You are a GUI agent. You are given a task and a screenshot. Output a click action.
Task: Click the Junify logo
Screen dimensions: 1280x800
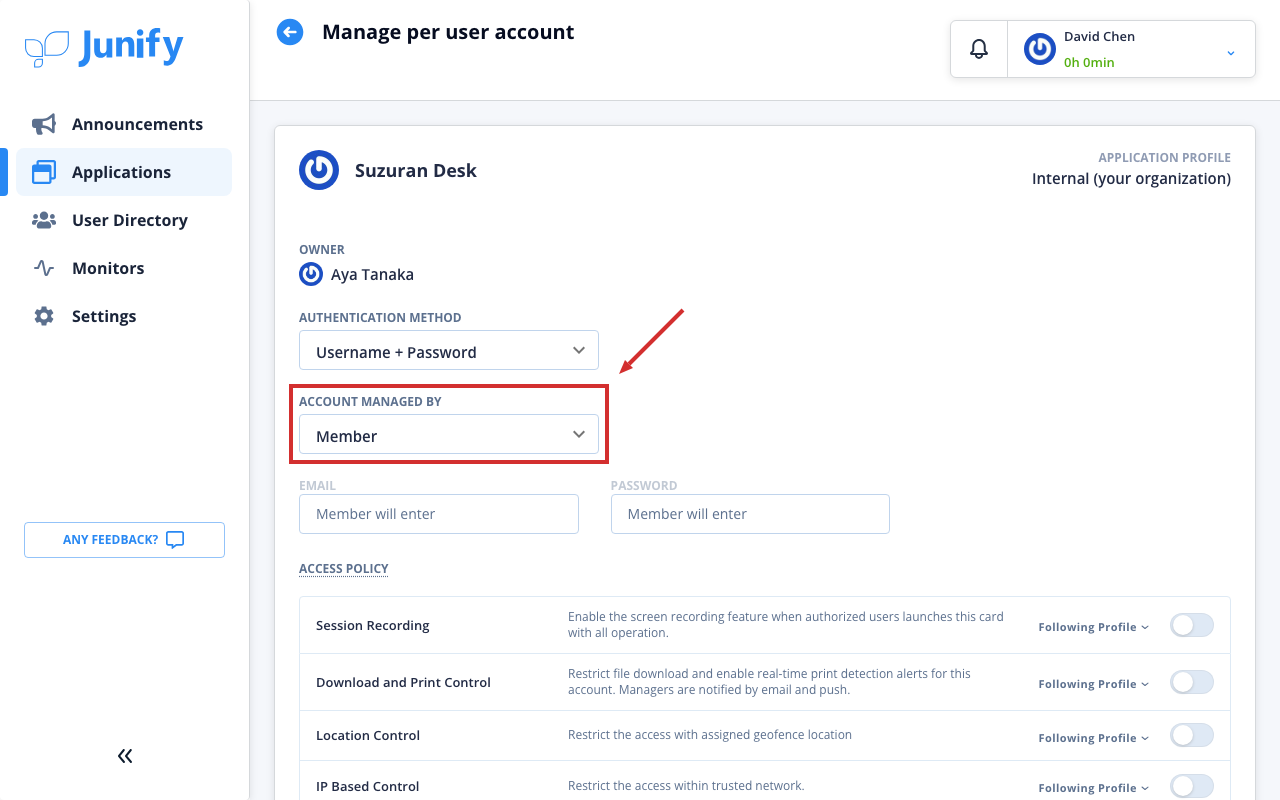tap(104, 47)
